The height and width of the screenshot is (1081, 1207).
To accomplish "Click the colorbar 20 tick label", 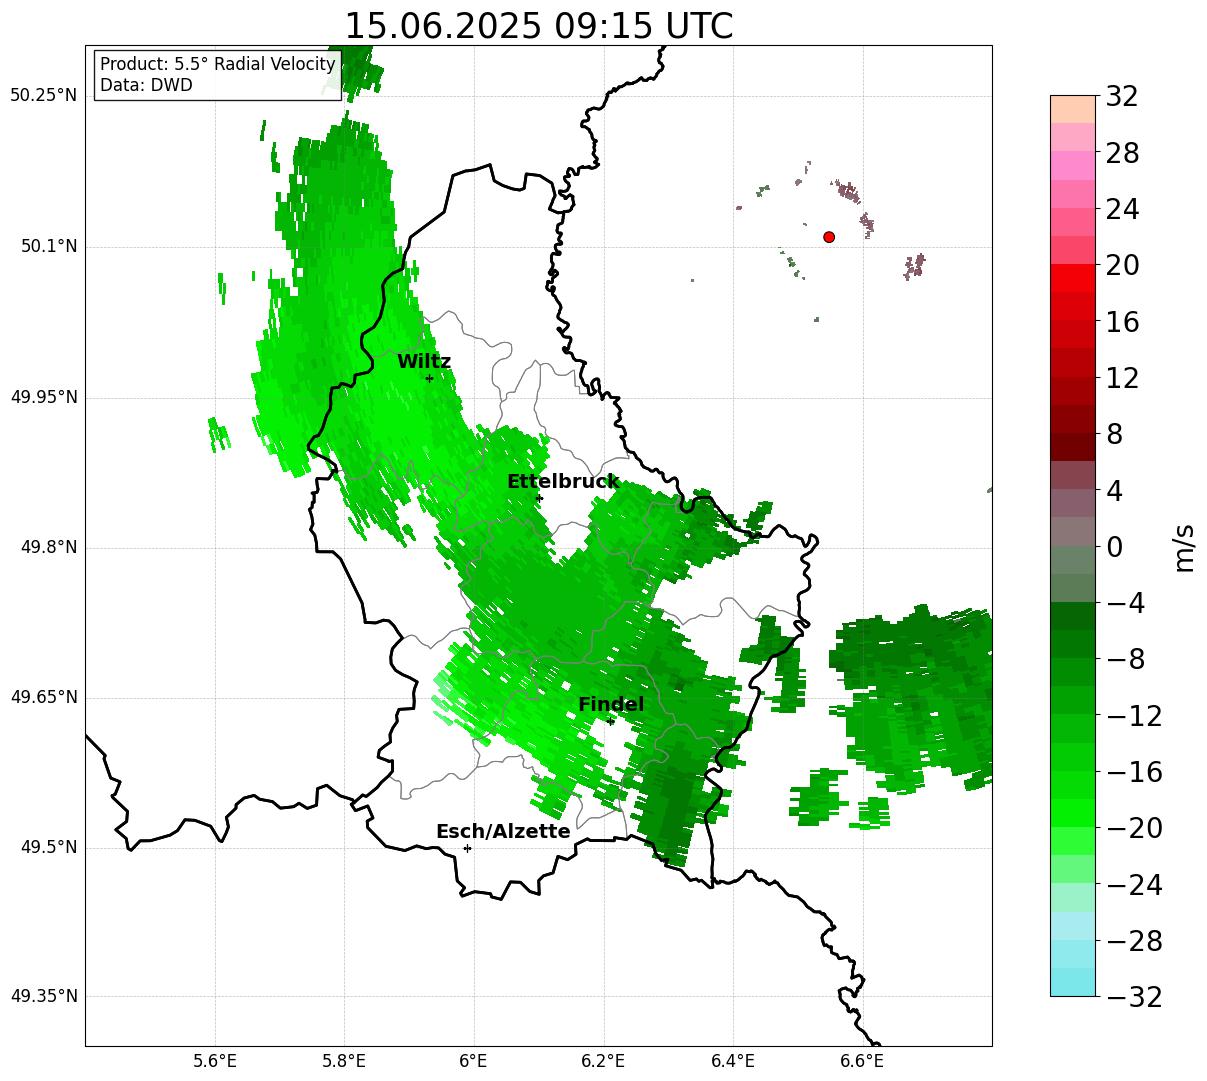I will coord(1122,266).
